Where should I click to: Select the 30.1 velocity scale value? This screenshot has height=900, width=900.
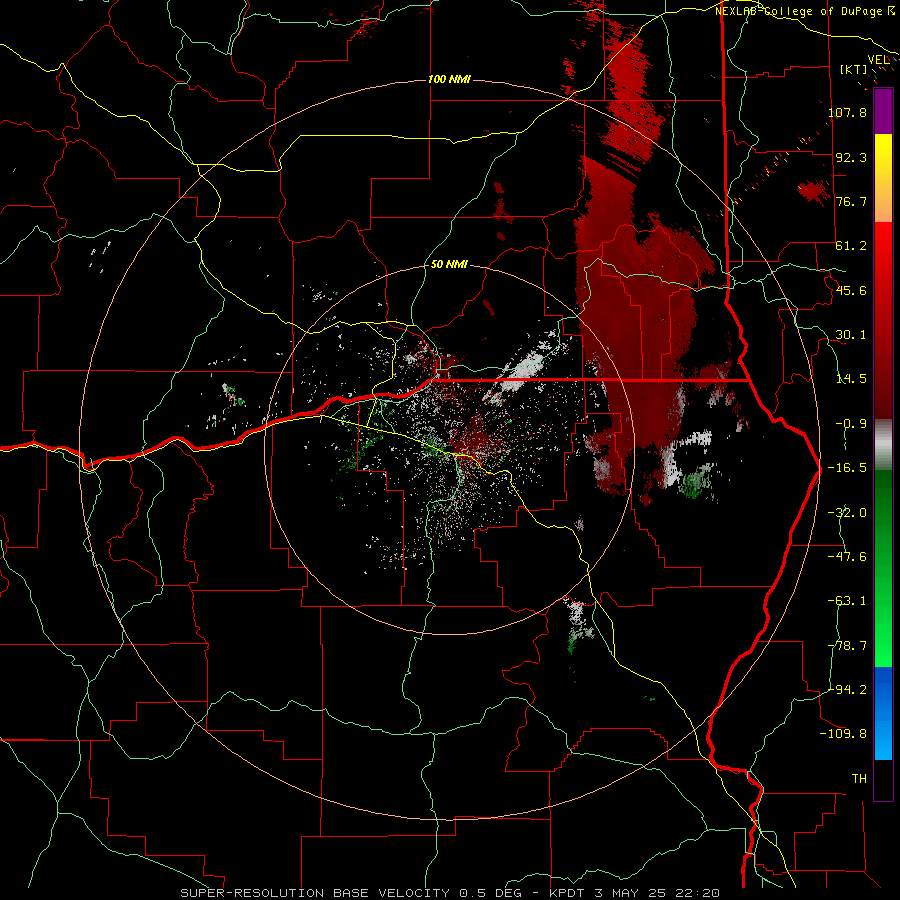point(851,335)
